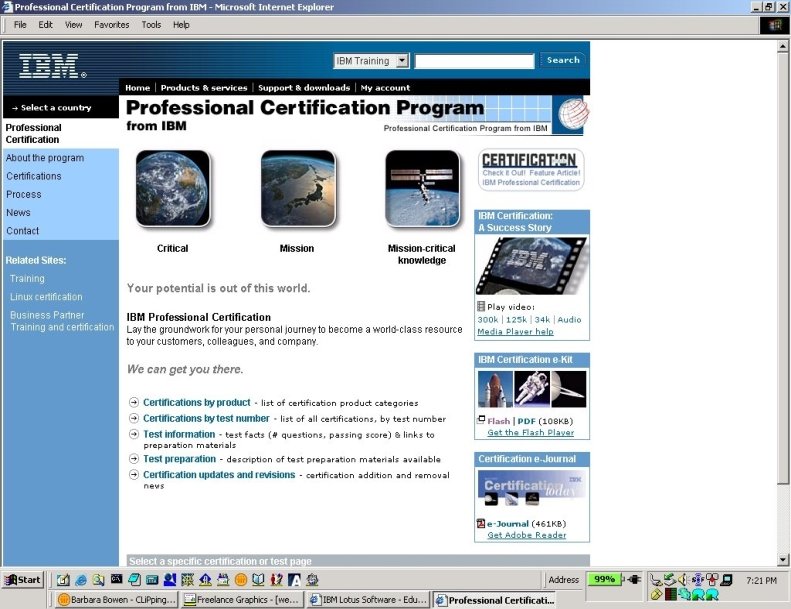The width and height of the screenshot is (791, 609).
Task: Click the speaker volume tray icon
Action: coord(683,580)
